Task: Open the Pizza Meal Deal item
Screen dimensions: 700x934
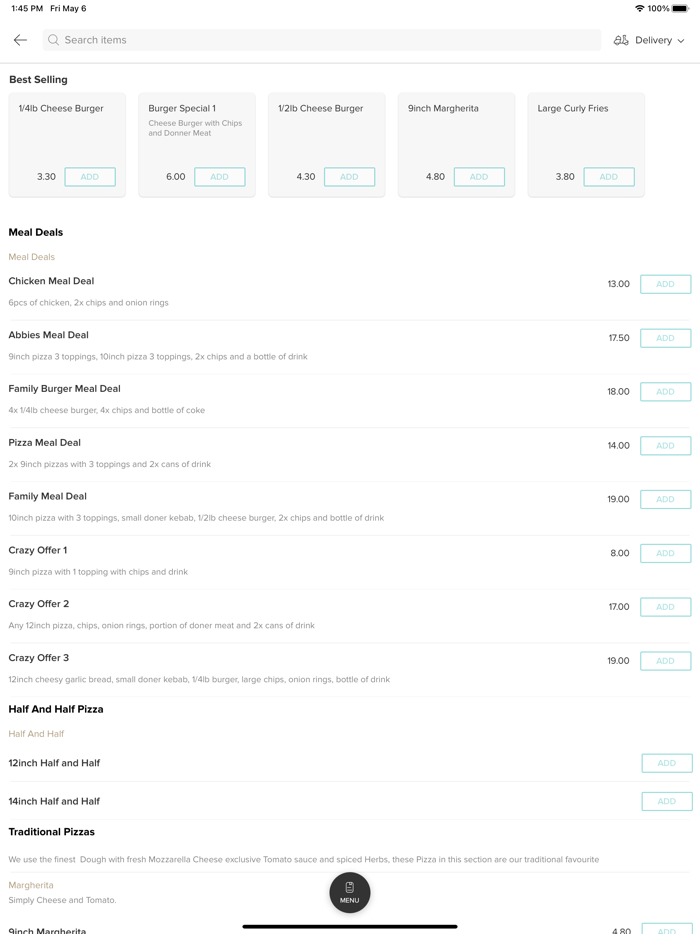Action: tap(45, 443)
